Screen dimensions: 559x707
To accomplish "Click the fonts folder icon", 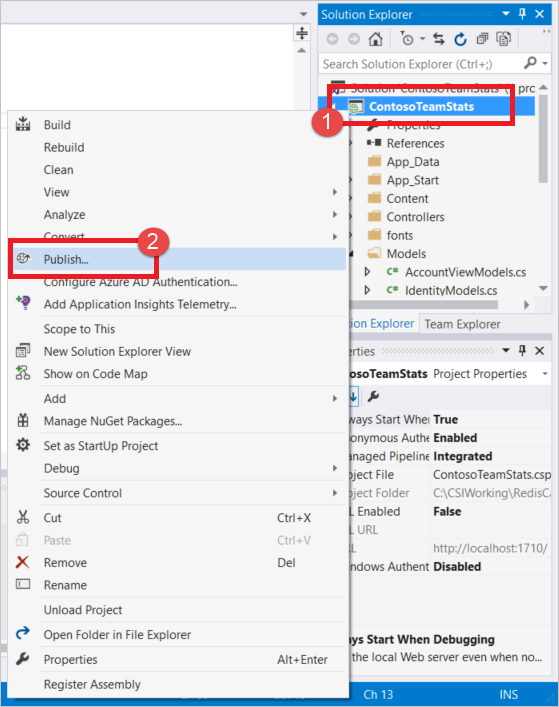I will (374, 235).
